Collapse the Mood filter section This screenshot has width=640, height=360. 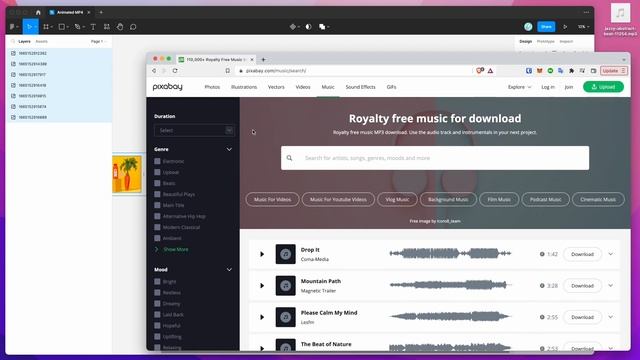(229, 270)
